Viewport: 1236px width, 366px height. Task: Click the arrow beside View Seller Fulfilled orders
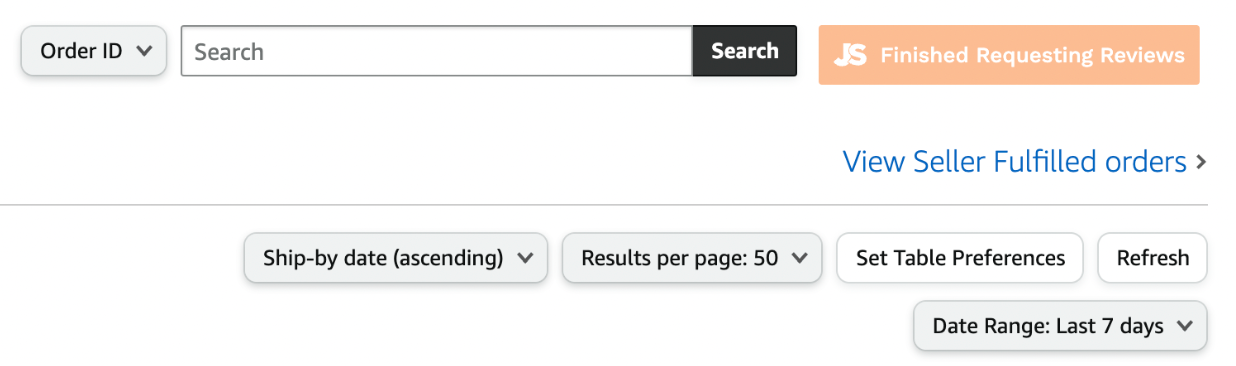(1201, 162)
